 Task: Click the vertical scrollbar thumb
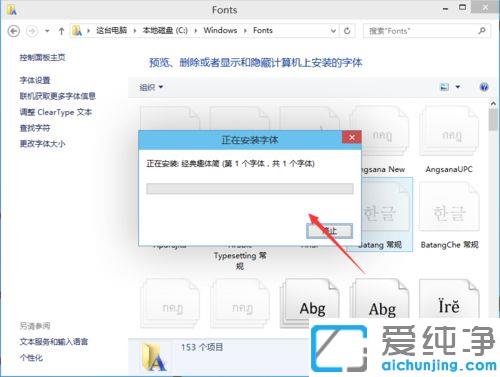pos(493,120)
